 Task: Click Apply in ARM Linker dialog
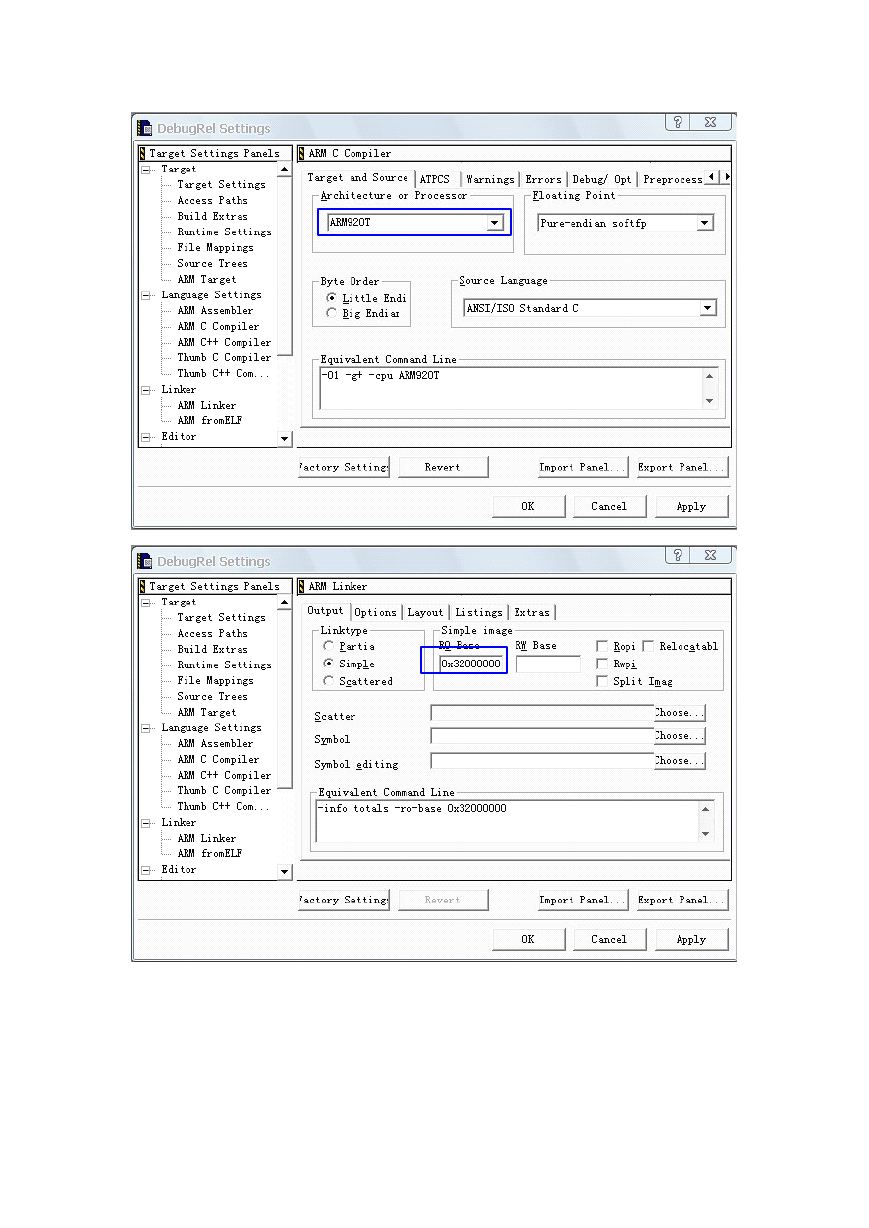click(x=691, y=939)
